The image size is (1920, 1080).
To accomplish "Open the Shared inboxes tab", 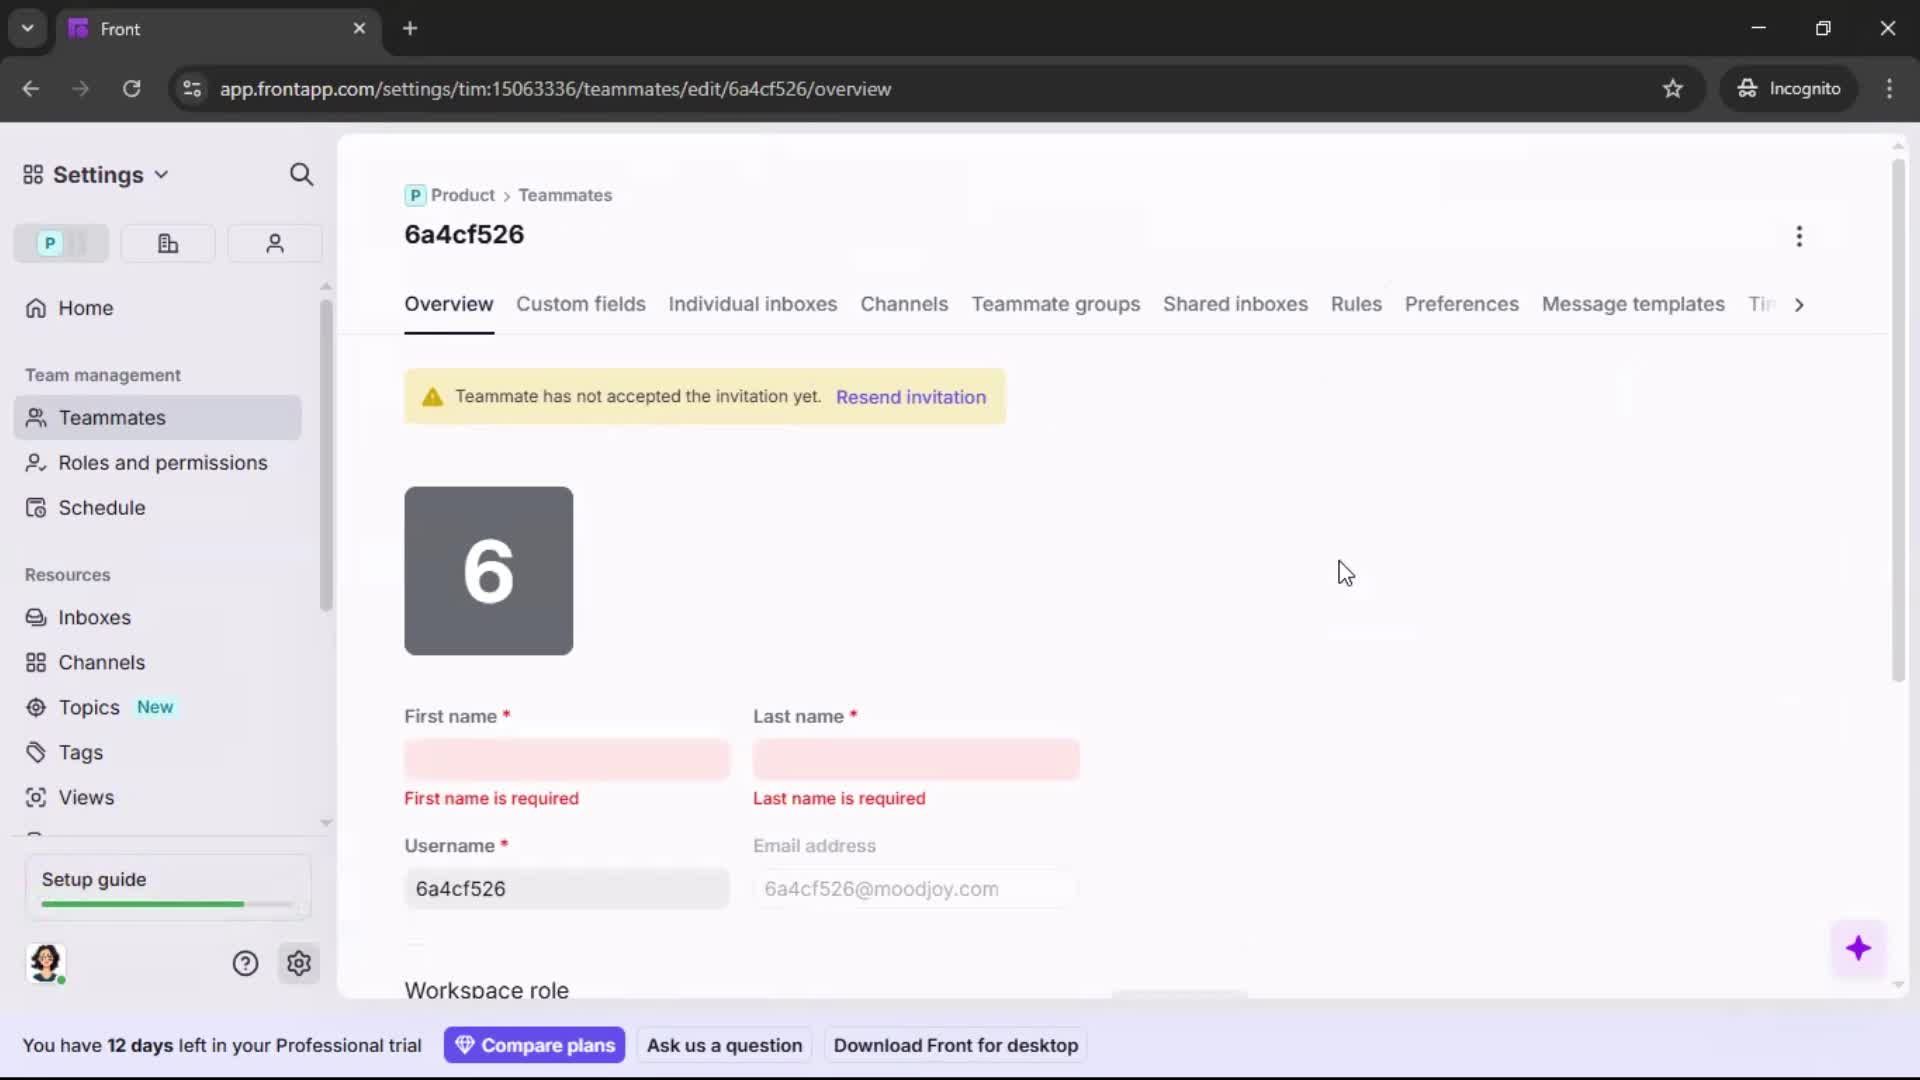I will 1236,305.
